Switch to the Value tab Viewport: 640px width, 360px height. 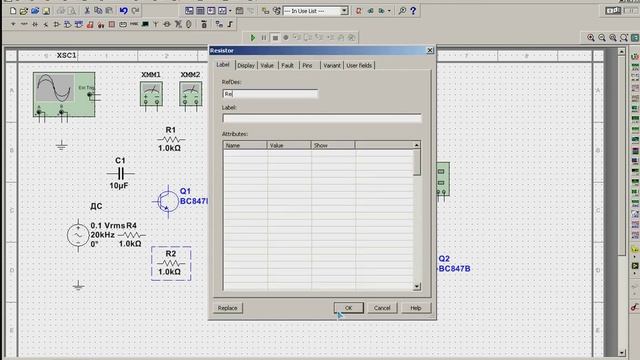[x=267, y=65]
